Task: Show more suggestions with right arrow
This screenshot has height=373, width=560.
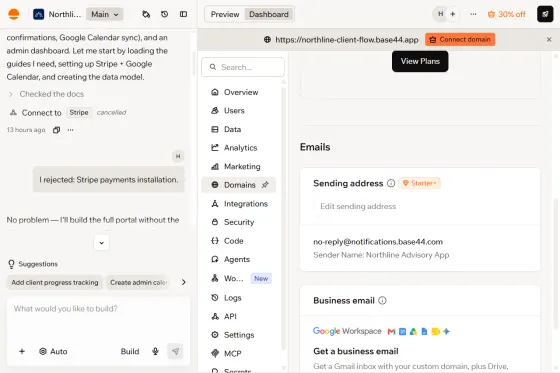Action: click(x=184, y=282)
